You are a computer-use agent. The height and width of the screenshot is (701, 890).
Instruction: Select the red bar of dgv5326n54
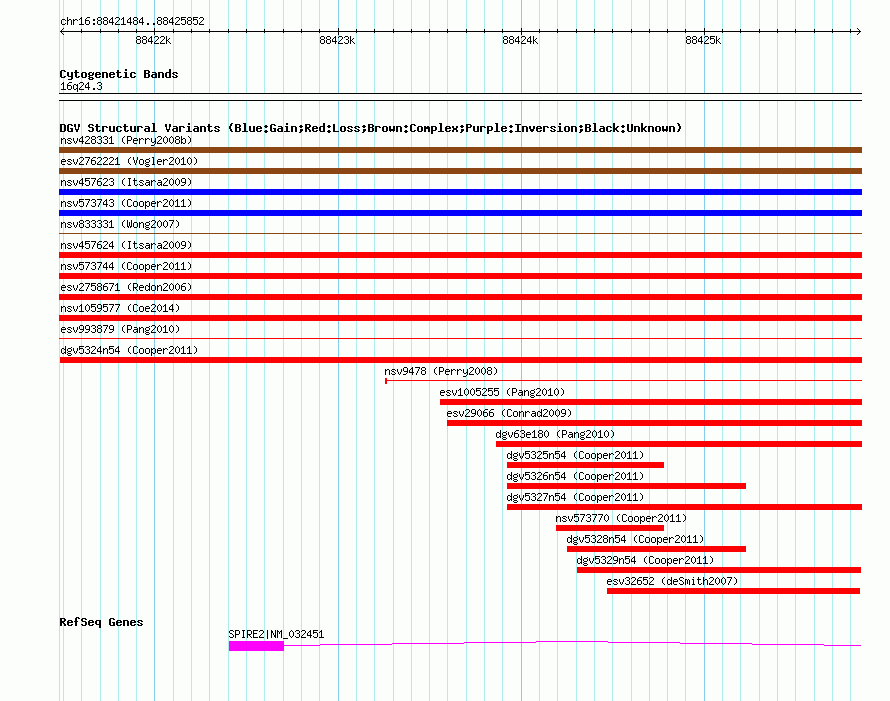pyautogui.click(x=626, y=486)
